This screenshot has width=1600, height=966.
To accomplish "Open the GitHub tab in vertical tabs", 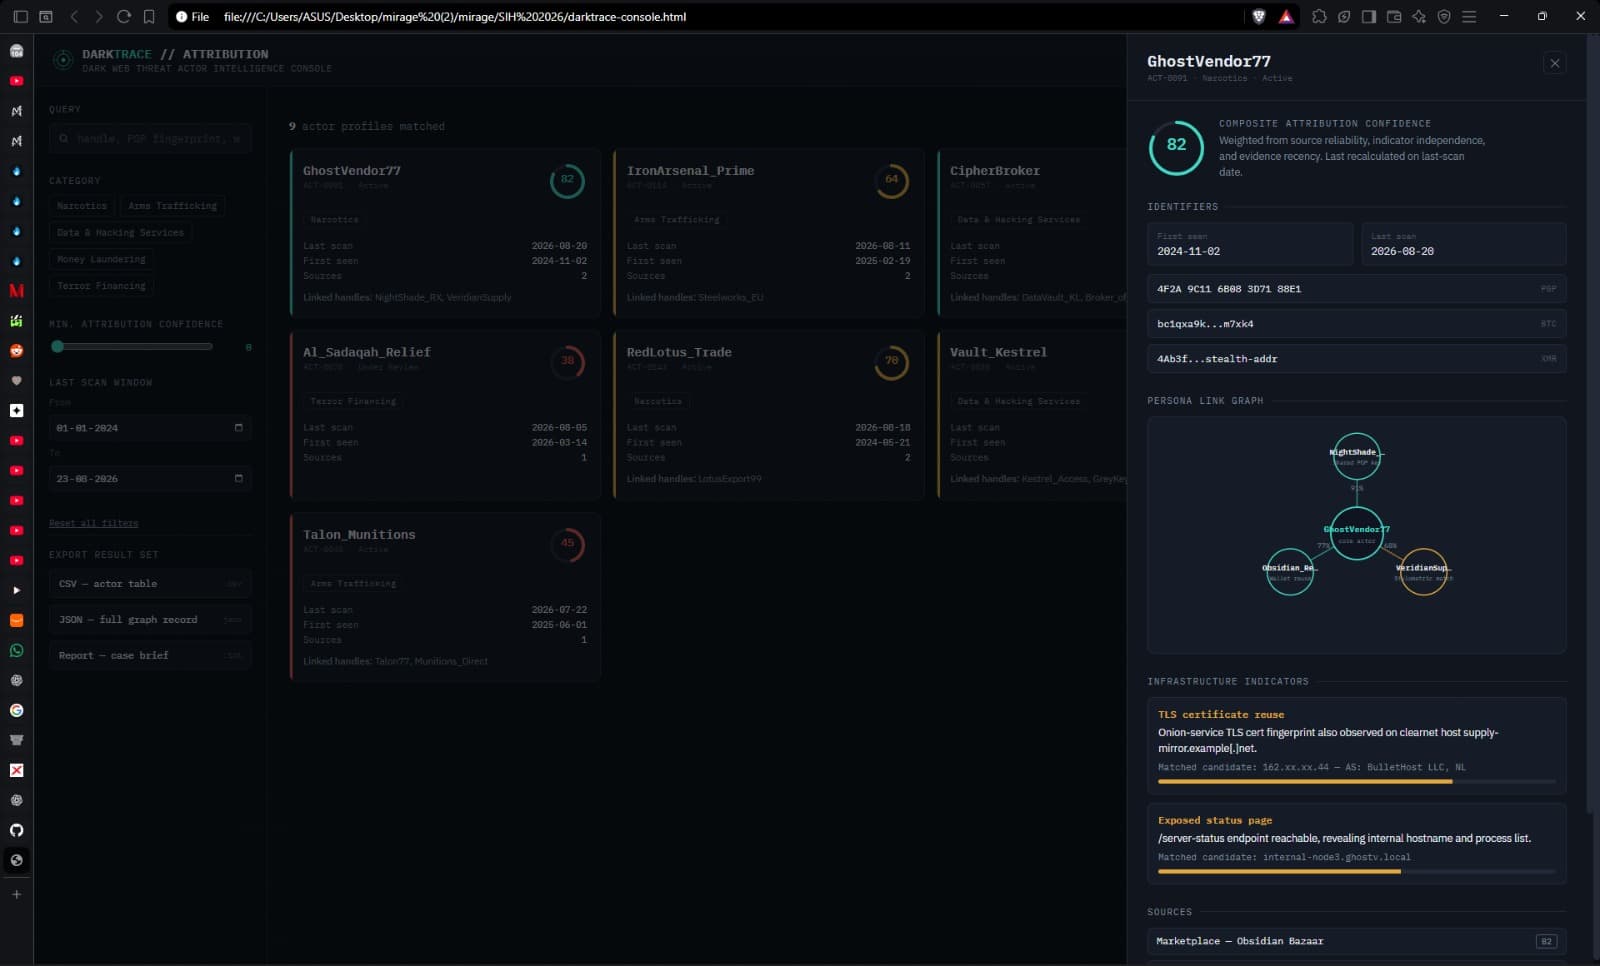I will 16,830.
